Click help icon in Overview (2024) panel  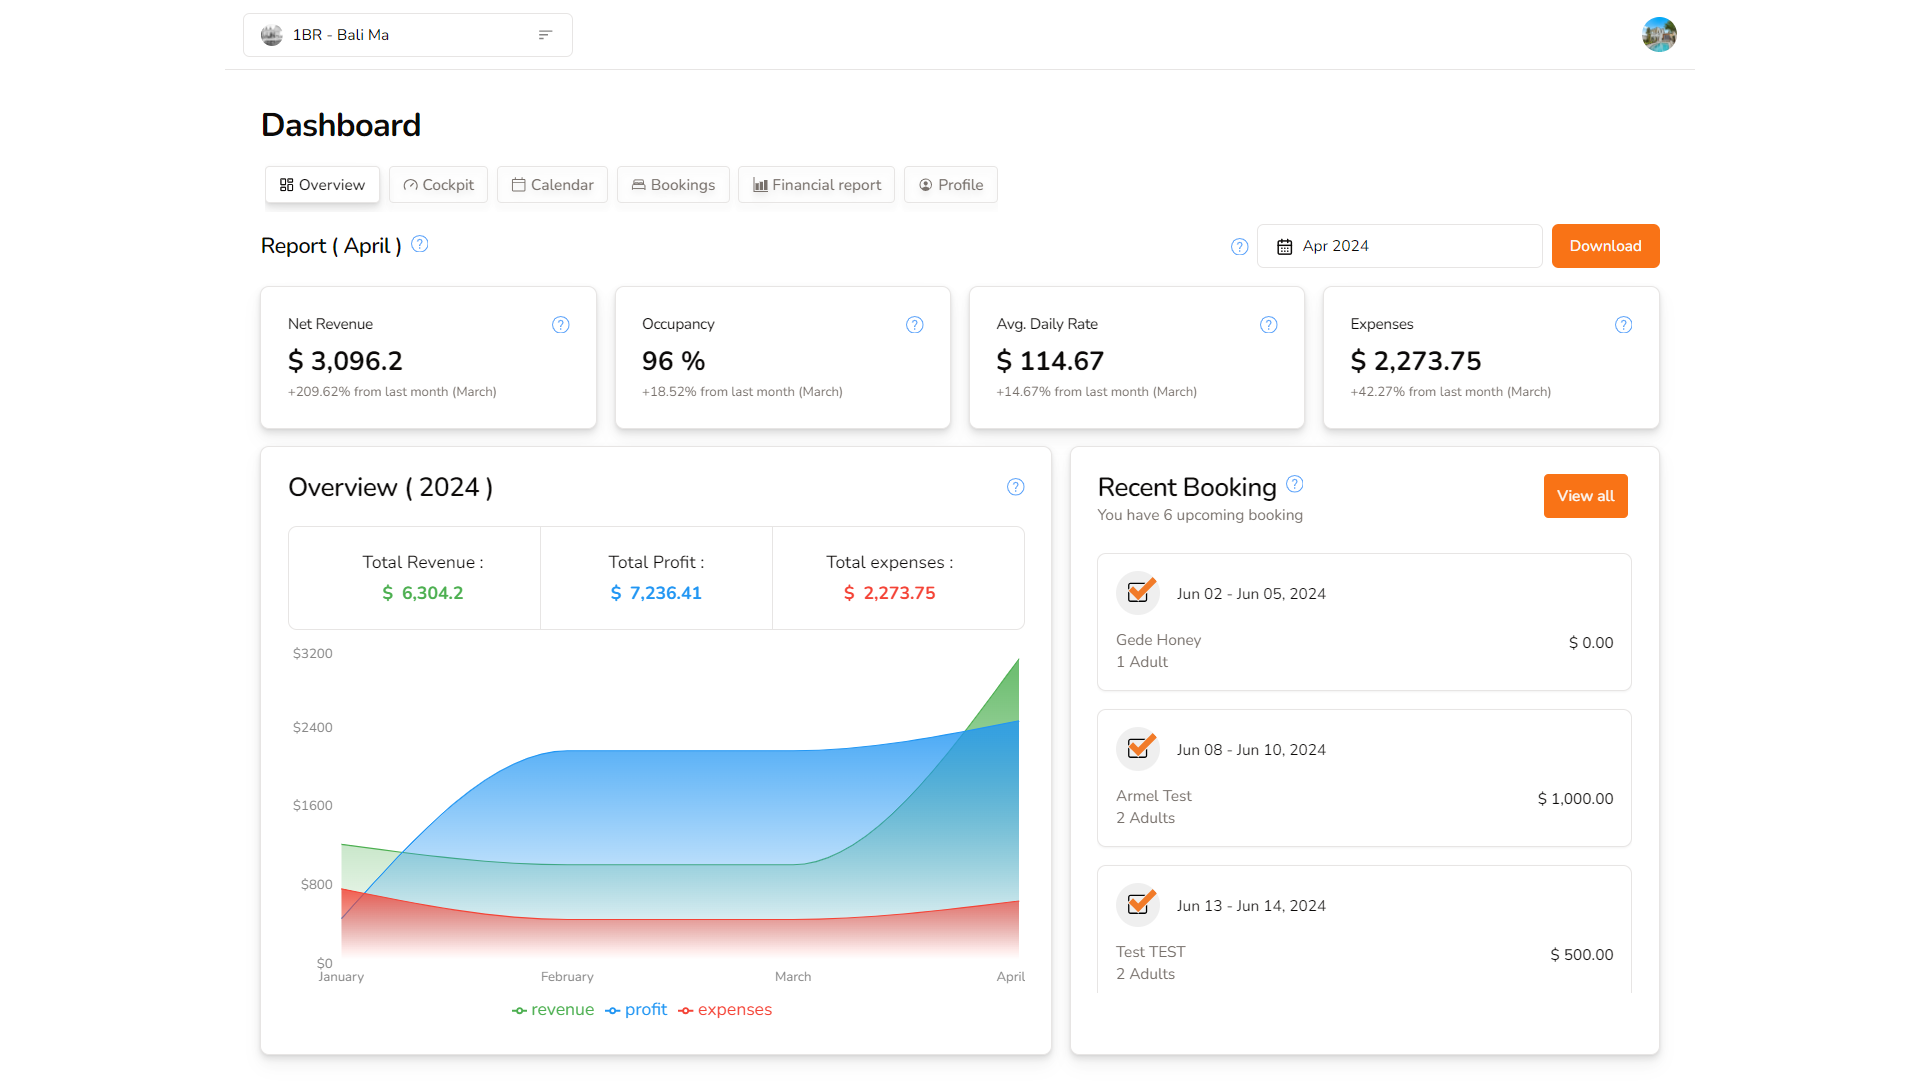[x=1016, y=487]
